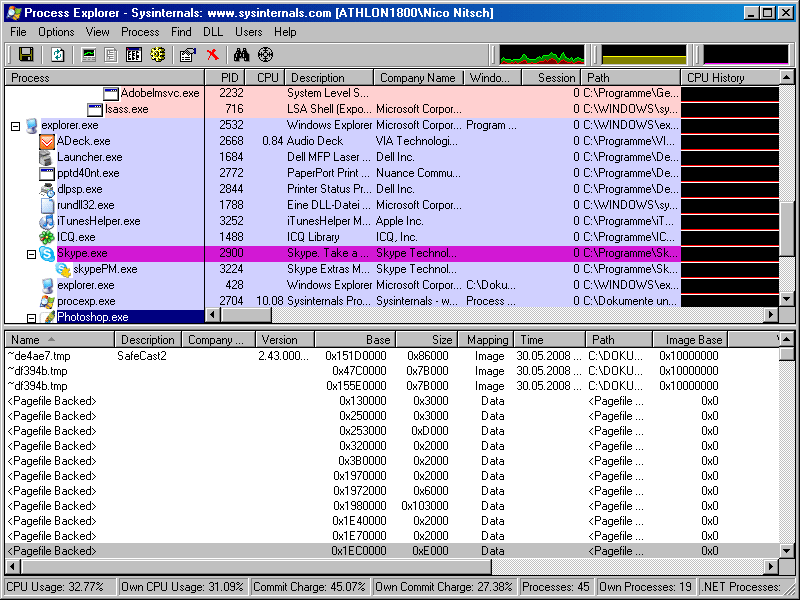Sort processes by the CPU column header

(265, 78)
